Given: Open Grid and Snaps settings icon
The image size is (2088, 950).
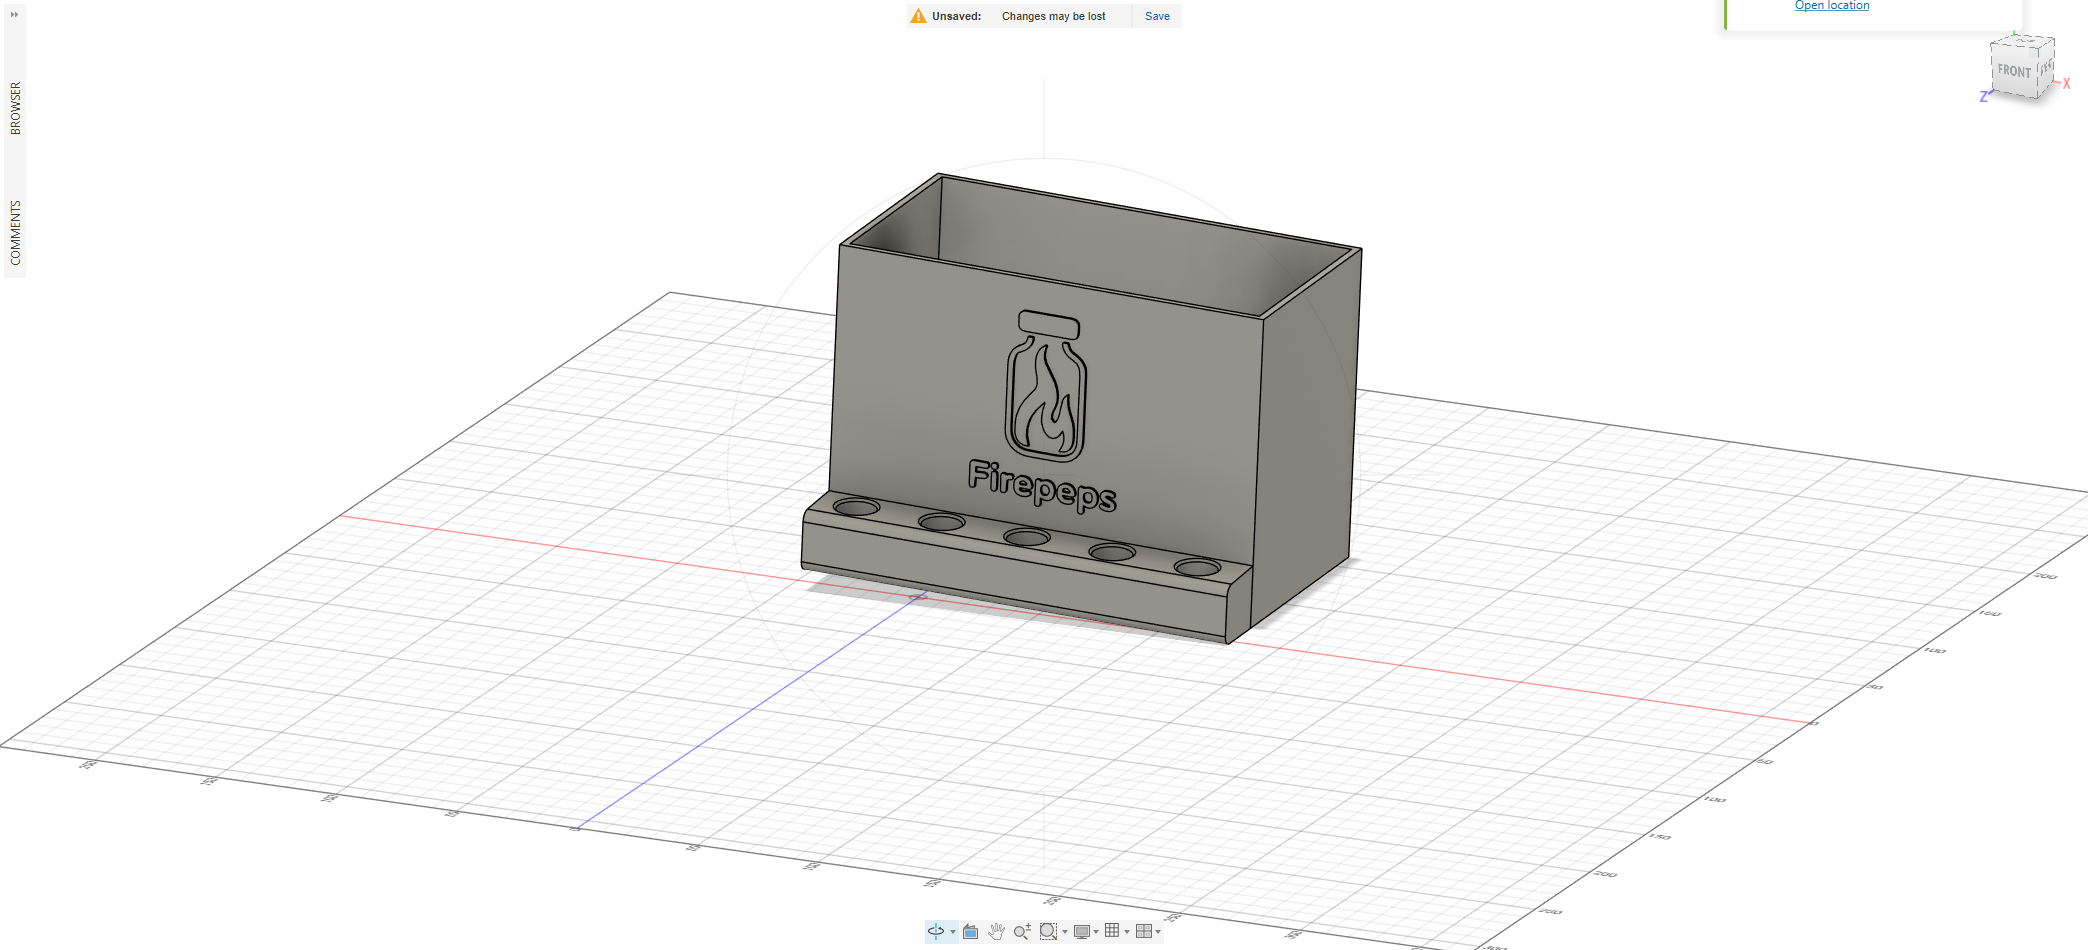Looking at the screenshot, I should tap(1112, 931).
